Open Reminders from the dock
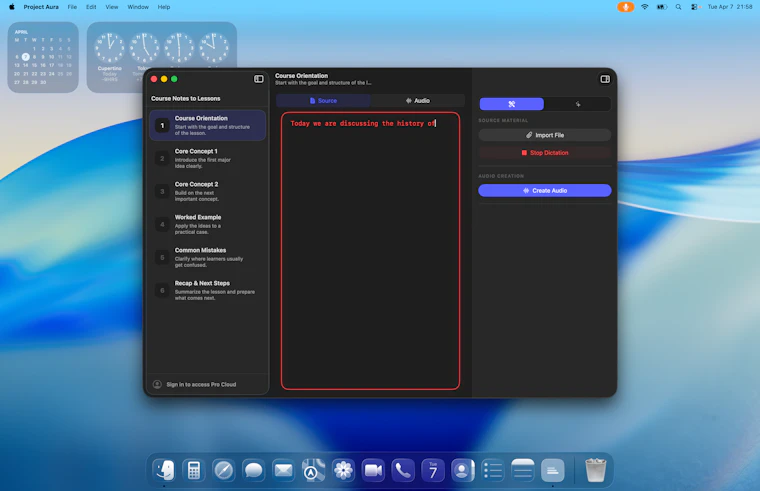 tap(493, 470)
